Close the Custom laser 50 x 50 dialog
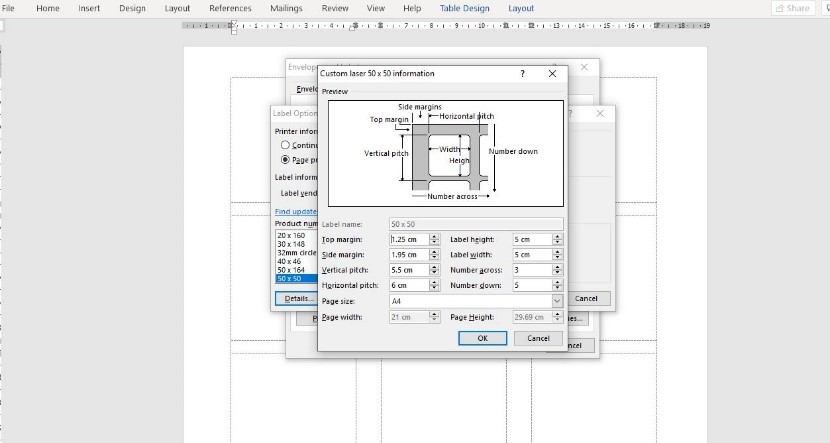Screen dimensions: 830x443 point(552,74)
